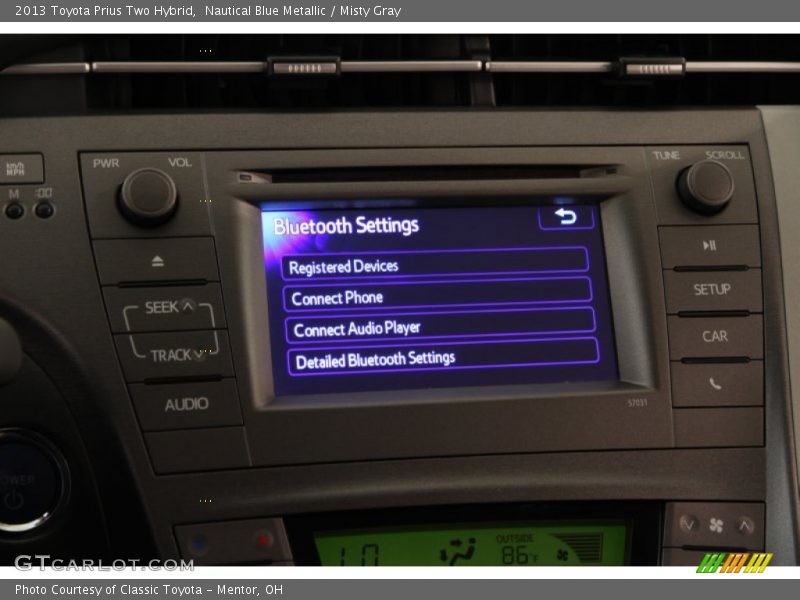
Task: Click the TUNE SCROLL knob
Action: [x=706, y=186]
